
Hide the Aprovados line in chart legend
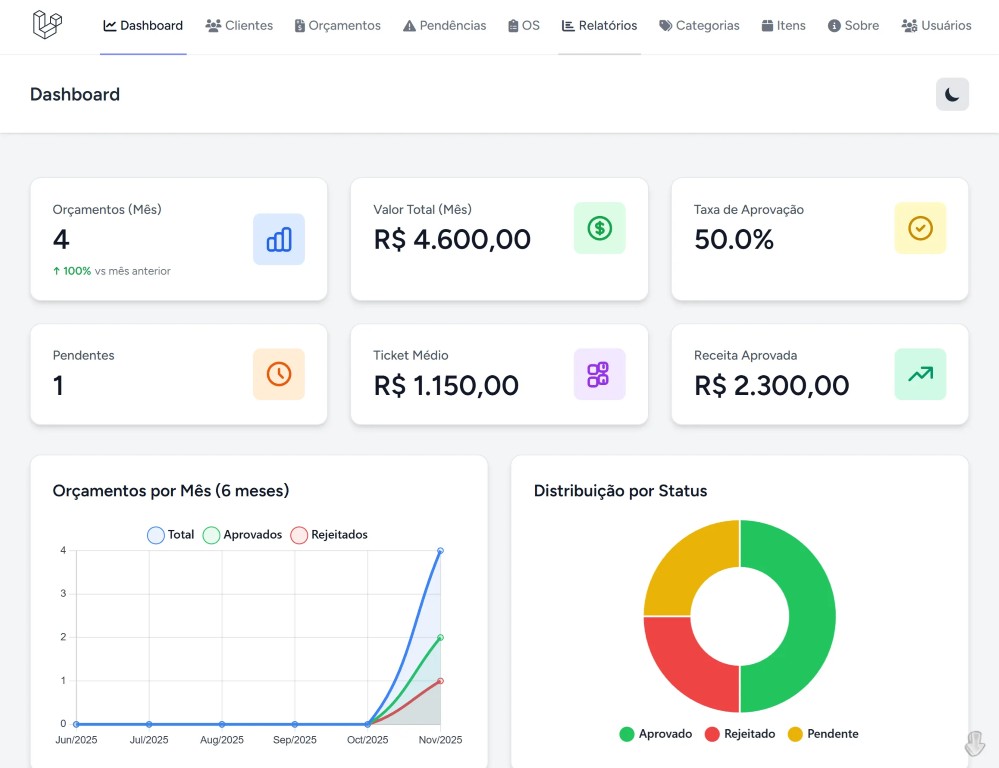click(x=242, y=535)
